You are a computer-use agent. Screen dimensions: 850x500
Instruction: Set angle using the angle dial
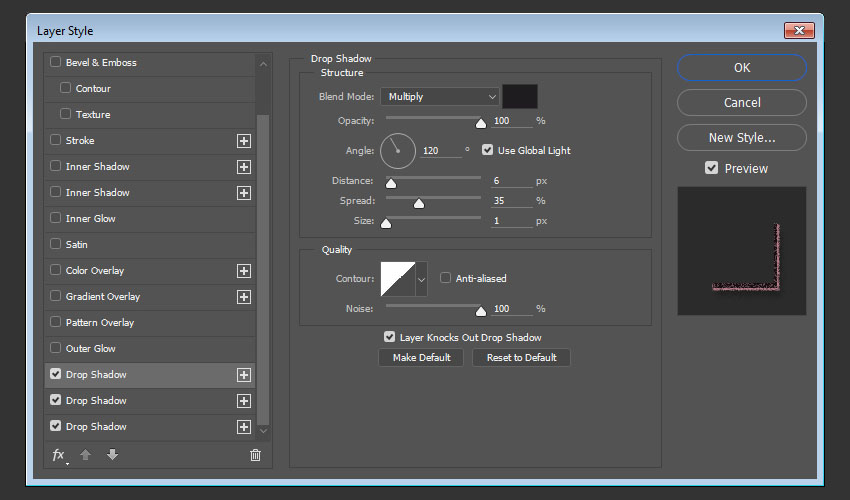point(397,151)
